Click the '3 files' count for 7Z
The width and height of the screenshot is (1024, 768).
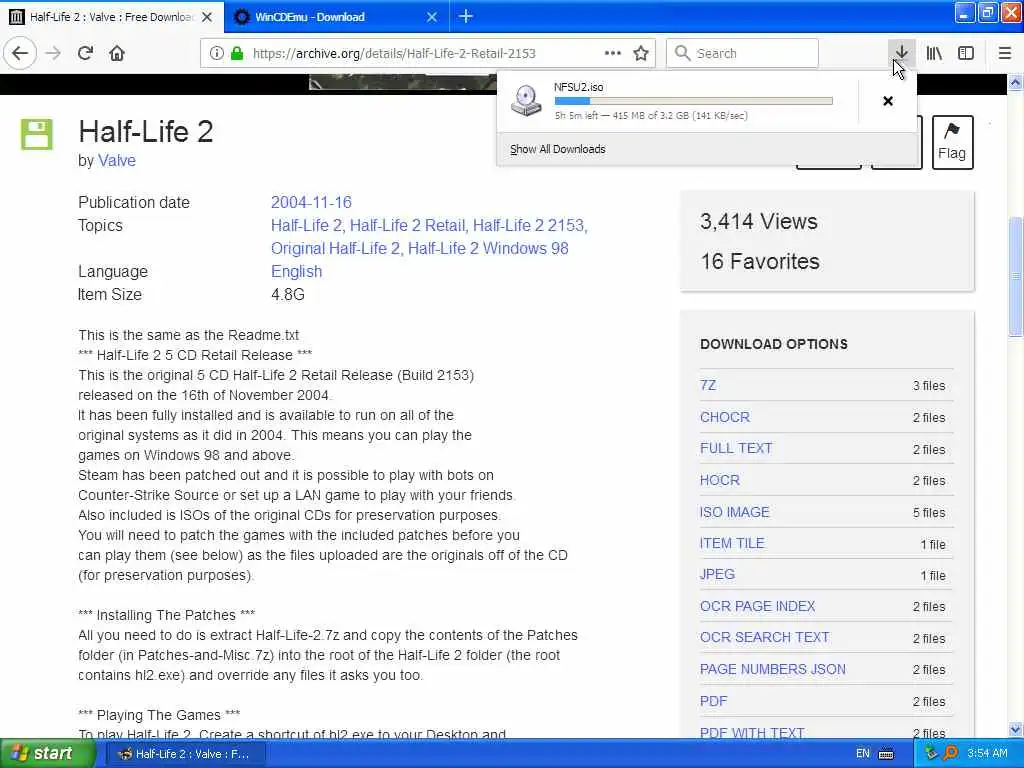(x=929, y=386)
